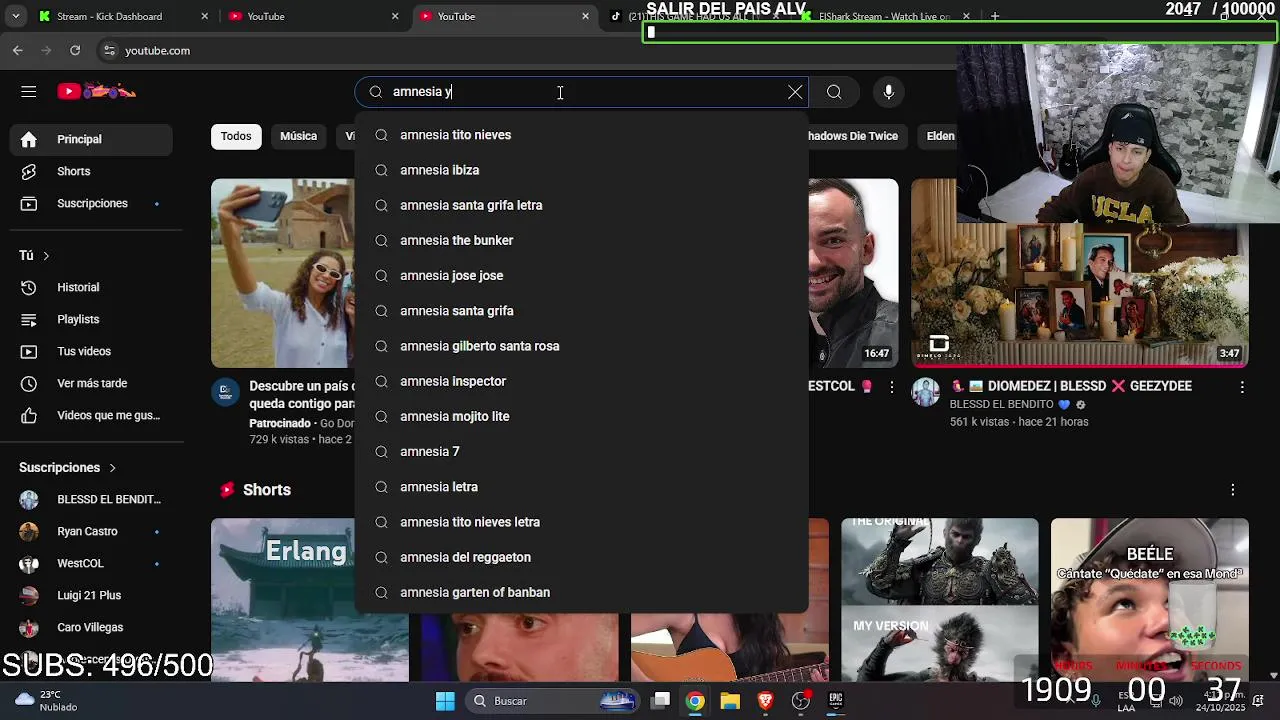
Task: Start voice search with microphone
Action: pos(888,92)
